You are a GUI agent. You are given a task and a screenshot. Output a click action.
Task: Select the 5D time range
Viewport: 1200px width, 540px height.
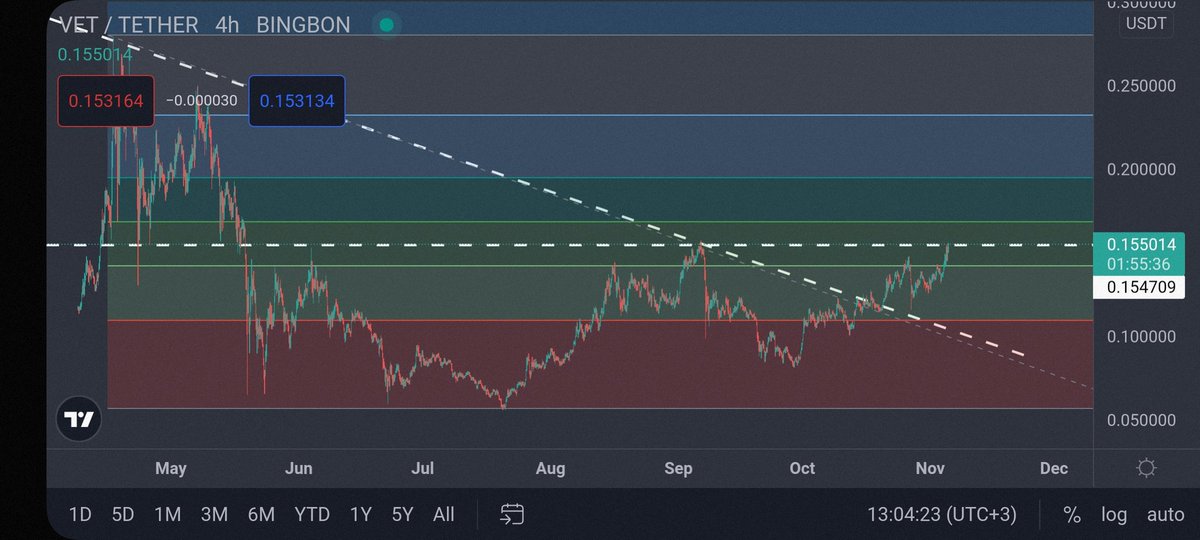click(x=123, y=515)
